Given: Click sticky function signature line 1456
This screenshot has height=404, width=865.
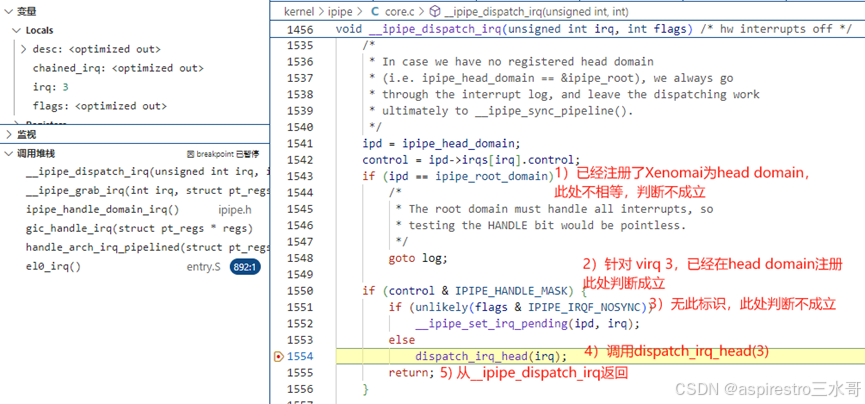Looking at the screenshot, I should click(x=594, y=29).
